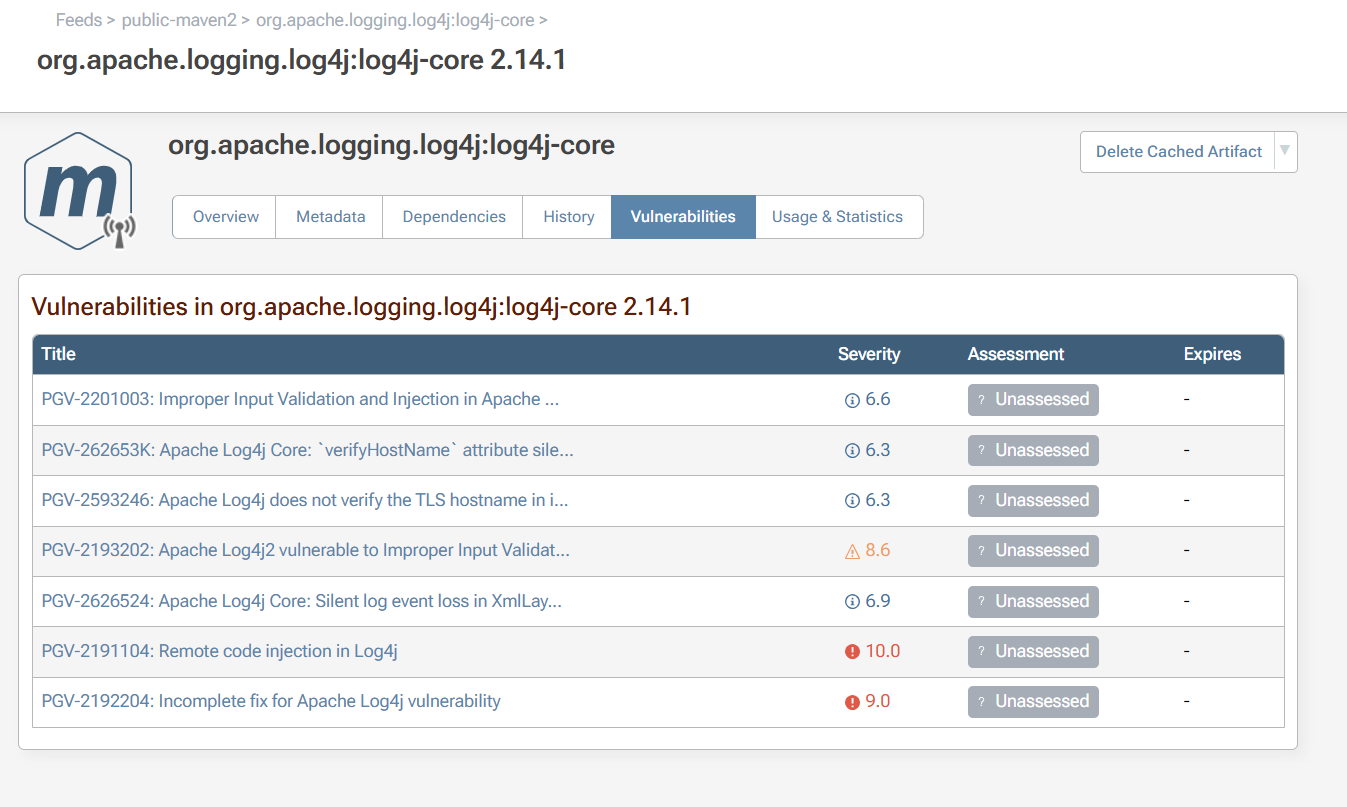Click the Unassessed badge for PGV-2201003
Viewport: 1347px width, 807px height.
(1033, 400)
